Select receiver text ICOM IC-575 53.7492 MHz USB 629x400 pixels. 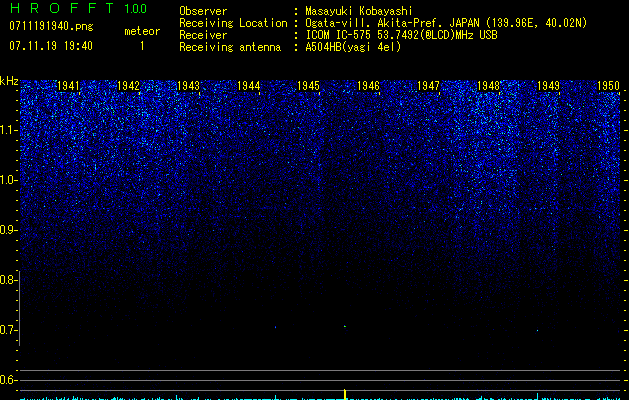401,35
